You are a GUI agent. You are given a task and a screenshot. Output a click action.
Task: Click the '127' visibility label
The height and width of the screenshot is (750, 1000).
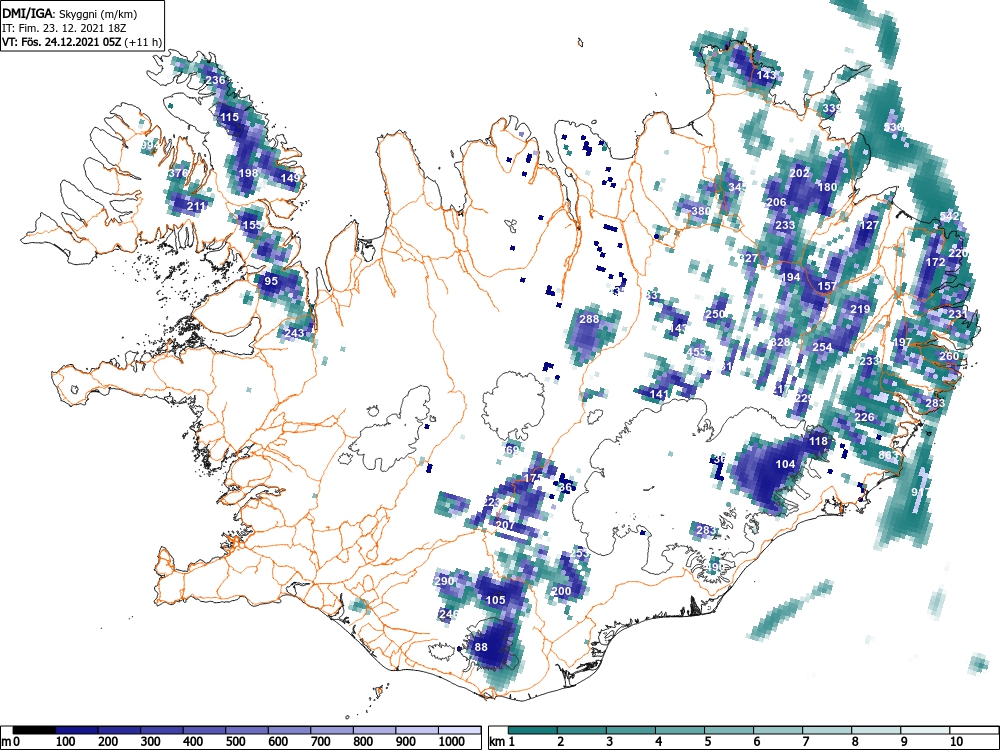[869, 226]
